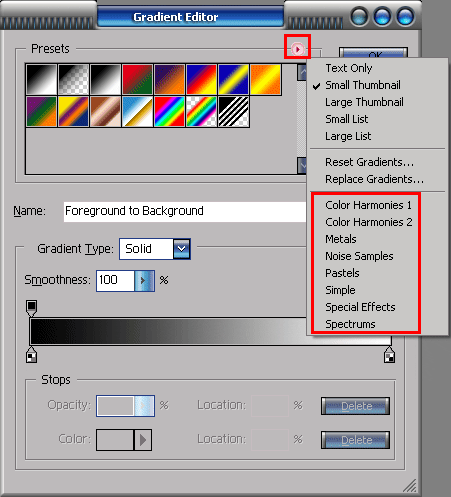The width and height of the screenshot is (451, 497).
Task: Open the Presets flyout menu arrow
Action: [x=297, y=49]
